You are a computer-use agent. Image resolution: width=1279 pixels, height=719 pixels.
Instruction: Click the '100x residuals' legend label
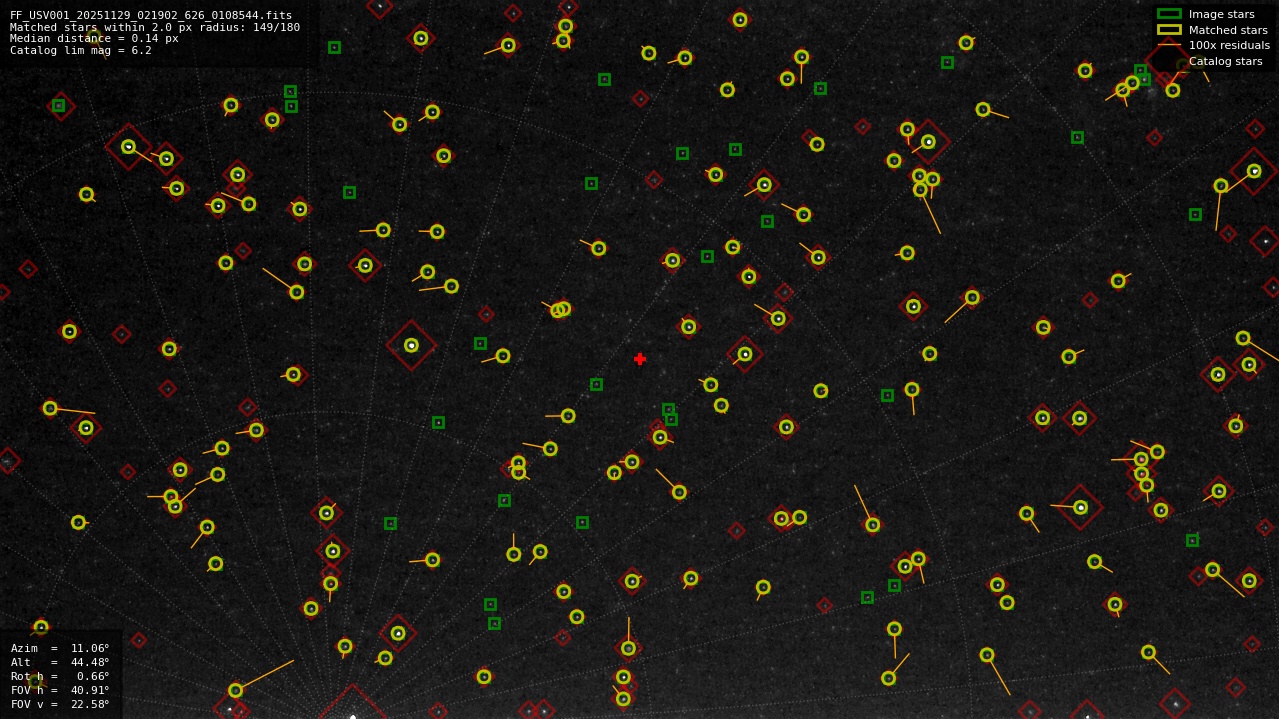tap(1229, 45)
